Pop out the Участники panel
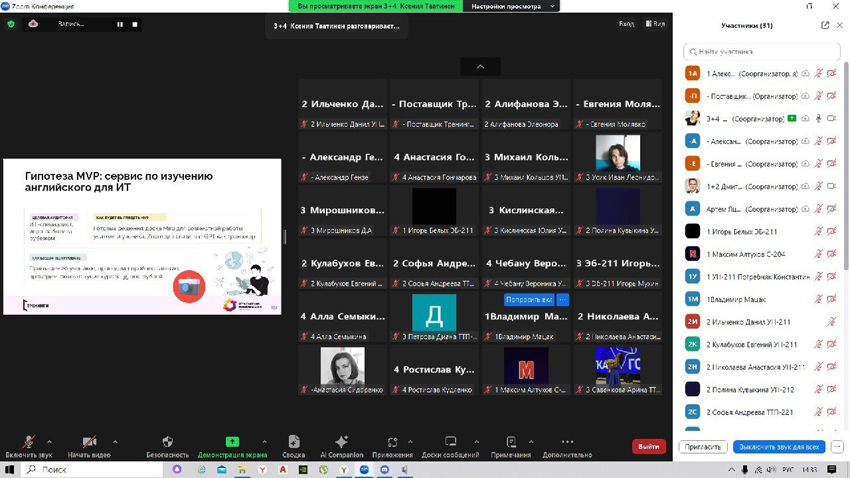The width and height of the screenshot is (850, 478). pyautogui.click(x=825, y=25)
